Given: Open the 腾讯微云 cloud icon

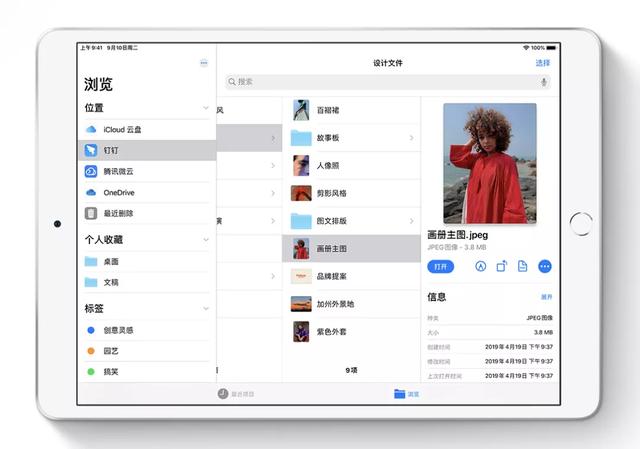Looking at the screenshot, I should pos(91,171).
